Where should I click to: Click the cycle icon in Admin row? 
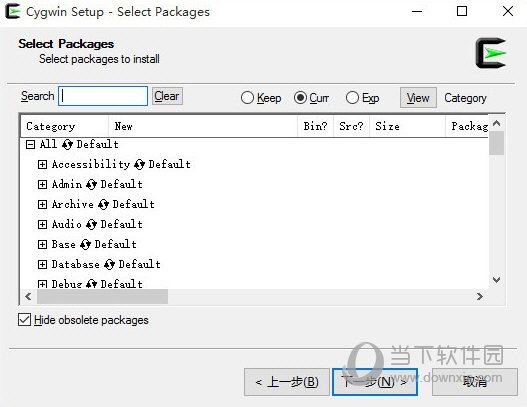tap(91, 185)
